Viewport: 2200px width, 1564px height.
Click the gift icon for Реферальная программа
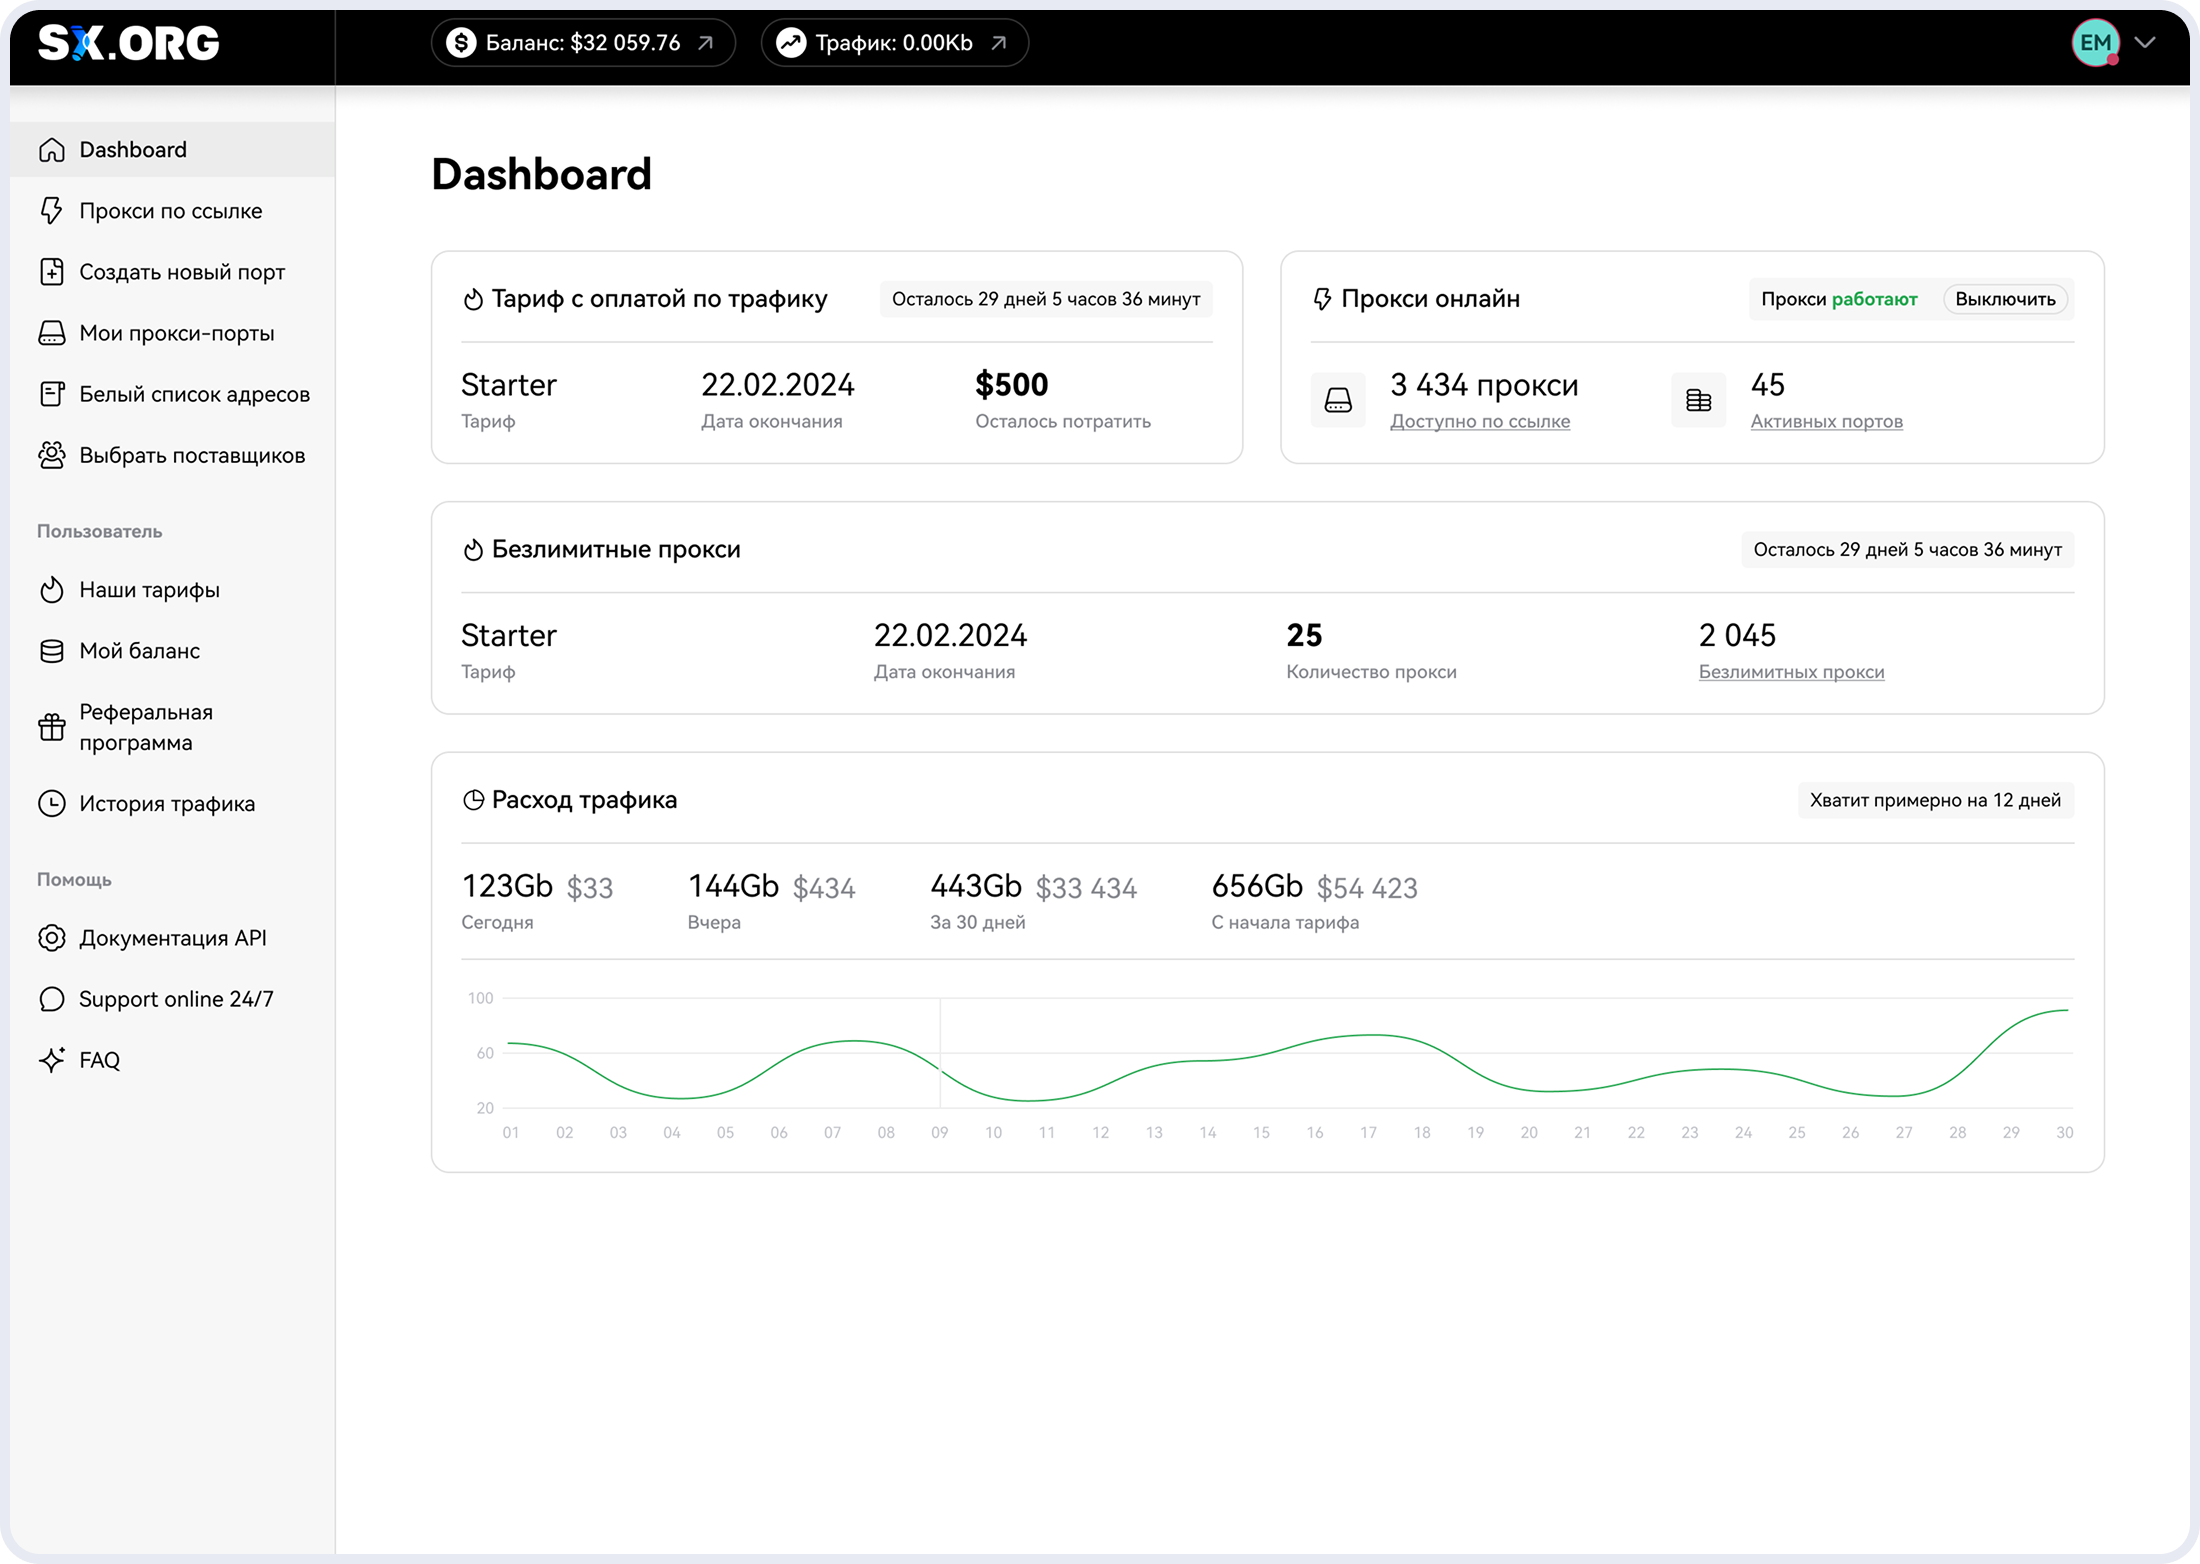click(x=52, y=726)
